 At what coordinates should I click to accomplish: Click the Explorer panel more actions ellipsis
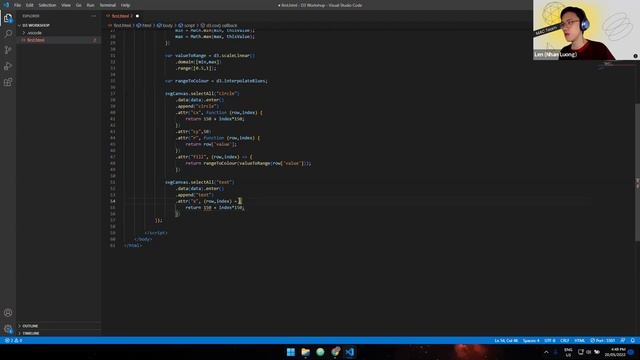click(x=94, y=16)
